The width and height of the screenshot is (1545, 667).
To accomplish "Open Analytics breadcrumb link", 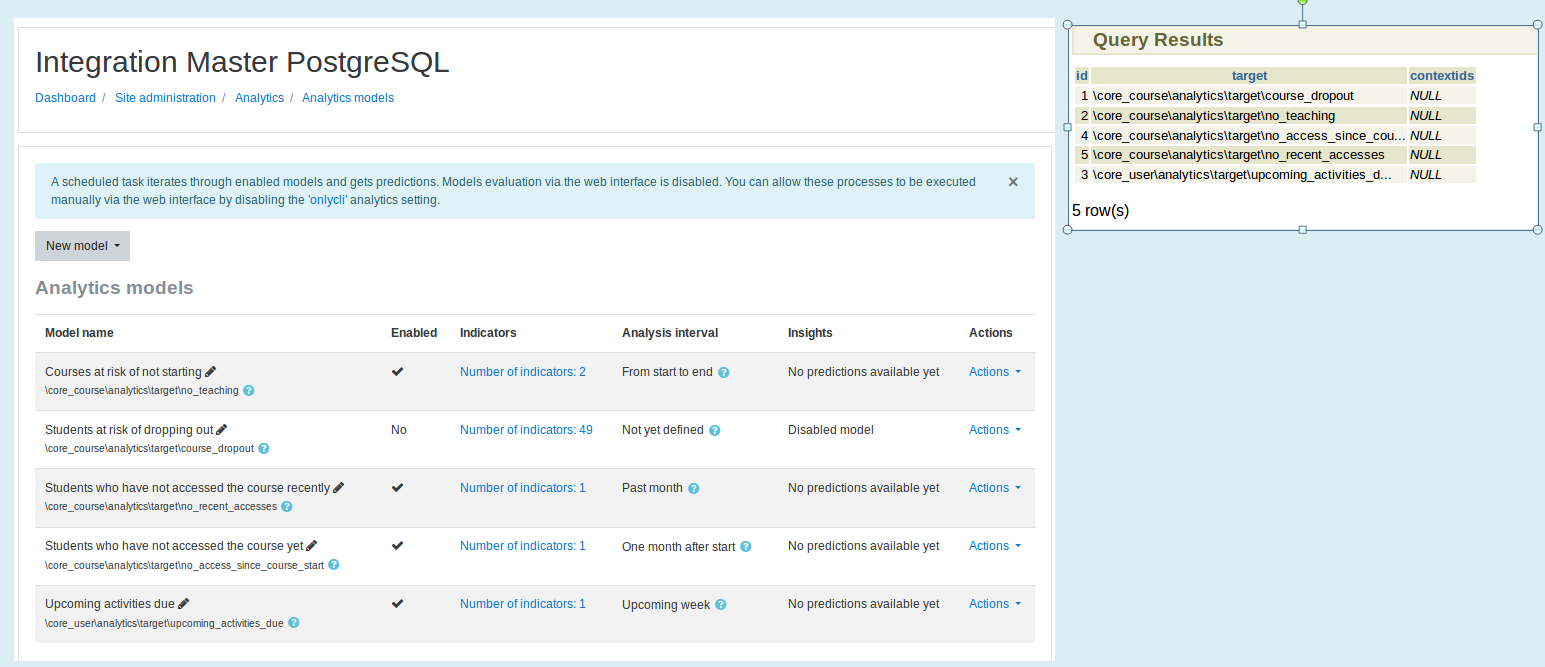I will coord(259,98).
